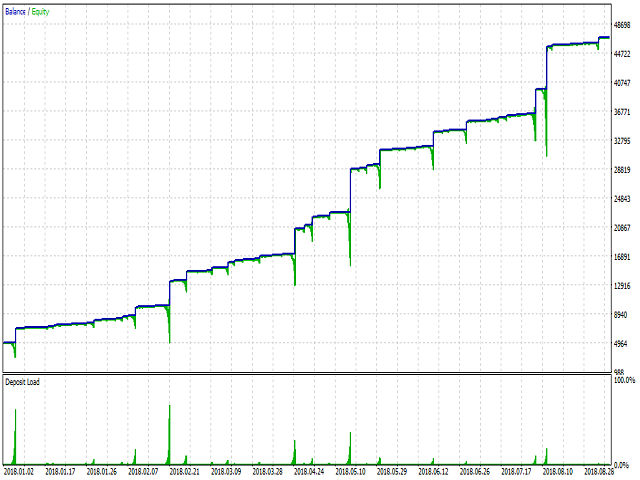Click the 2018.05.10 date label
Screen dimensions: 640x480
[x=350, y=472]
